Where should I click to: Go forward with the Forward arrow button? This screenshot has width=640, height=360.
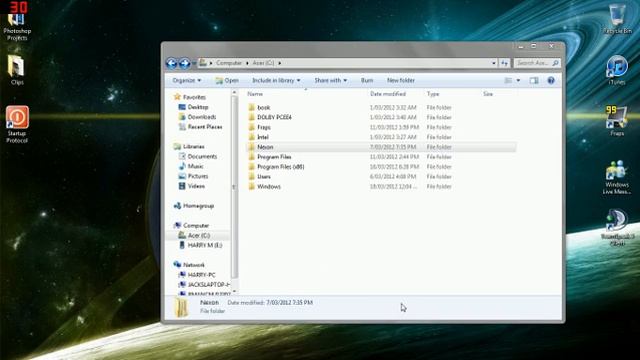[x=184, y=63]
